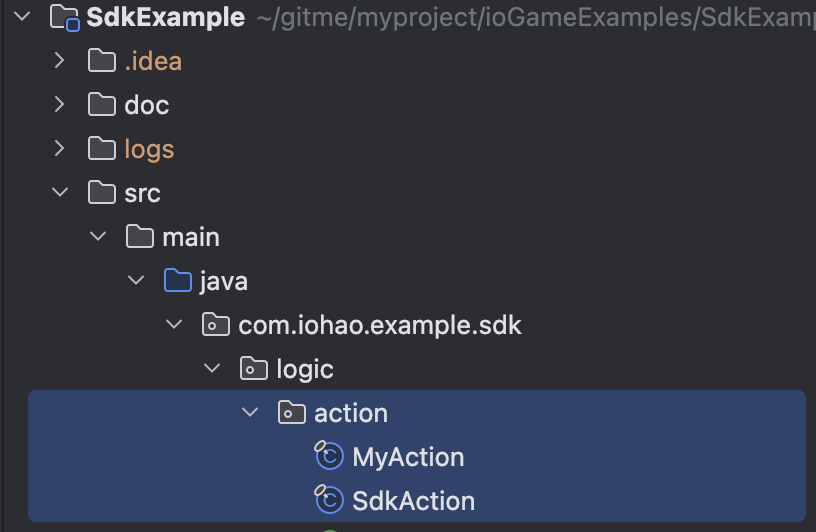Expand the .idea folder arrow
Viewport: 816px width, 532px height.
[x=59, y=61]
